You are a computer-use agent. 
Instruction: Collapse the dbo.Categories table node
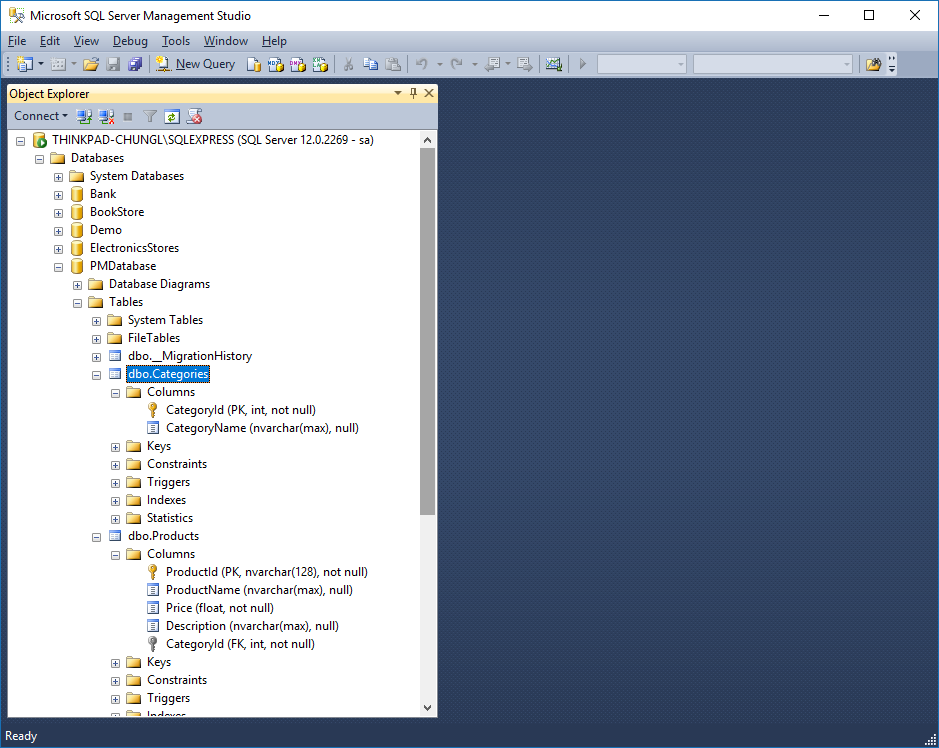coord(96,375)
